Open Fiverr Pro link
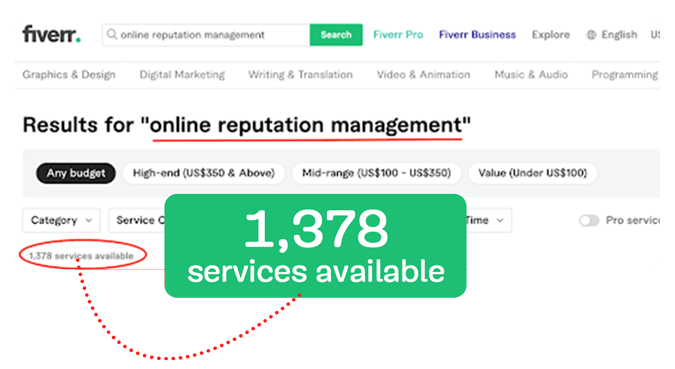The height and width of the screenshot is (369, 675). coord(398,35)
